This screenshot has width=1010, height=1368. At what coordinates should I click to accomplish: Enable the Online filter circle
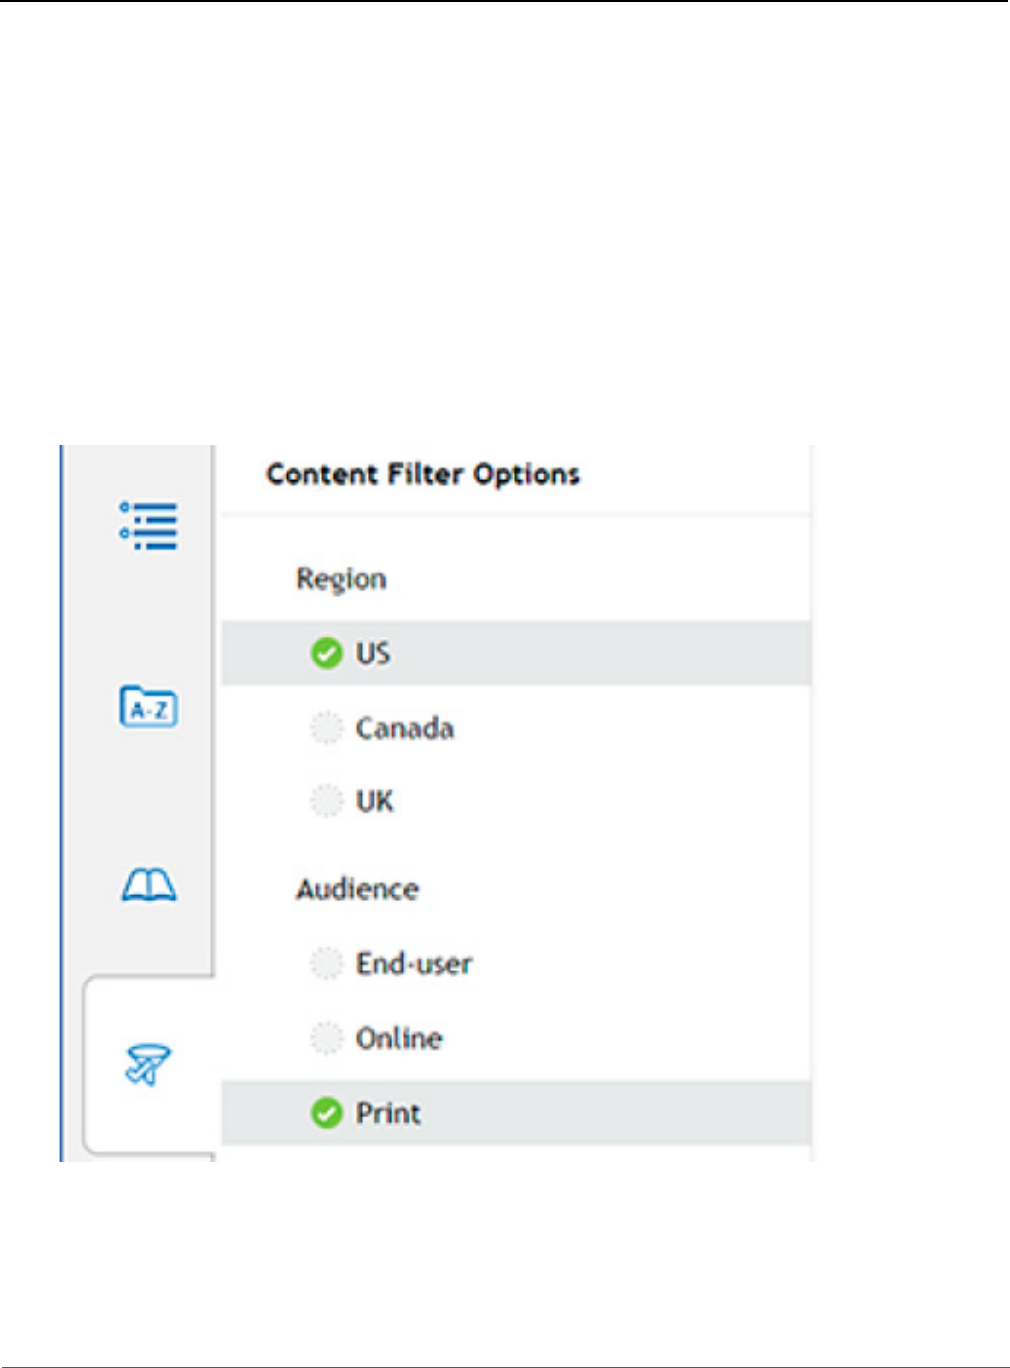coord(326,1038)
